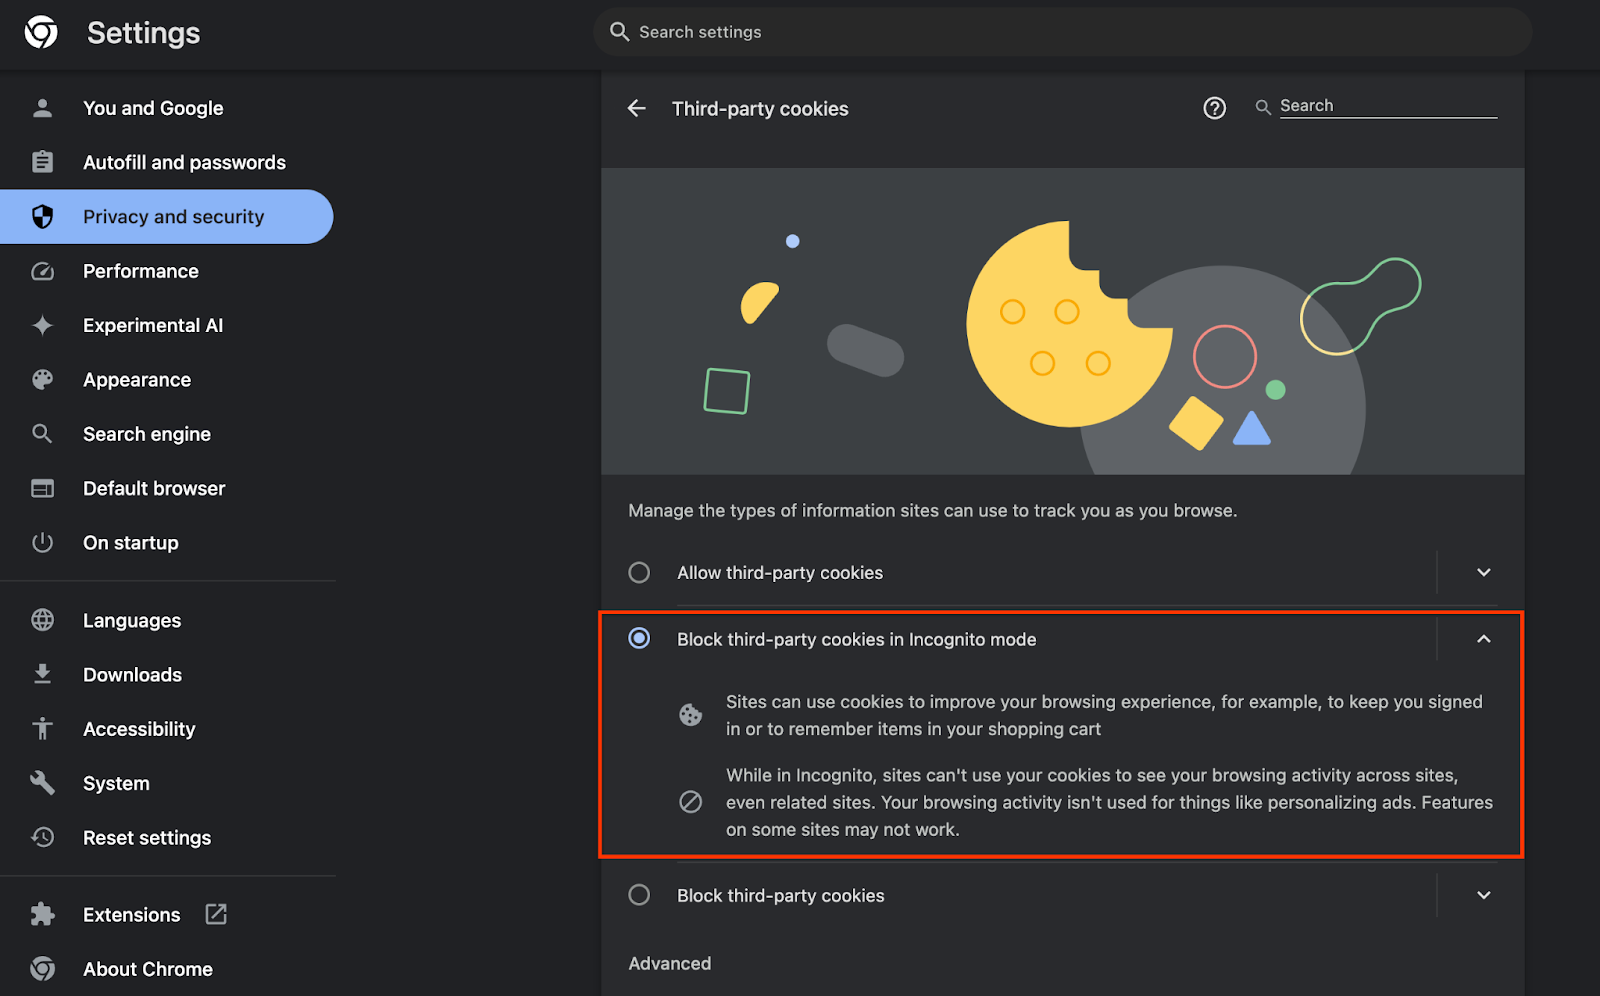
Task: Select Block third-party cookies option
Action: coord(639,894)
